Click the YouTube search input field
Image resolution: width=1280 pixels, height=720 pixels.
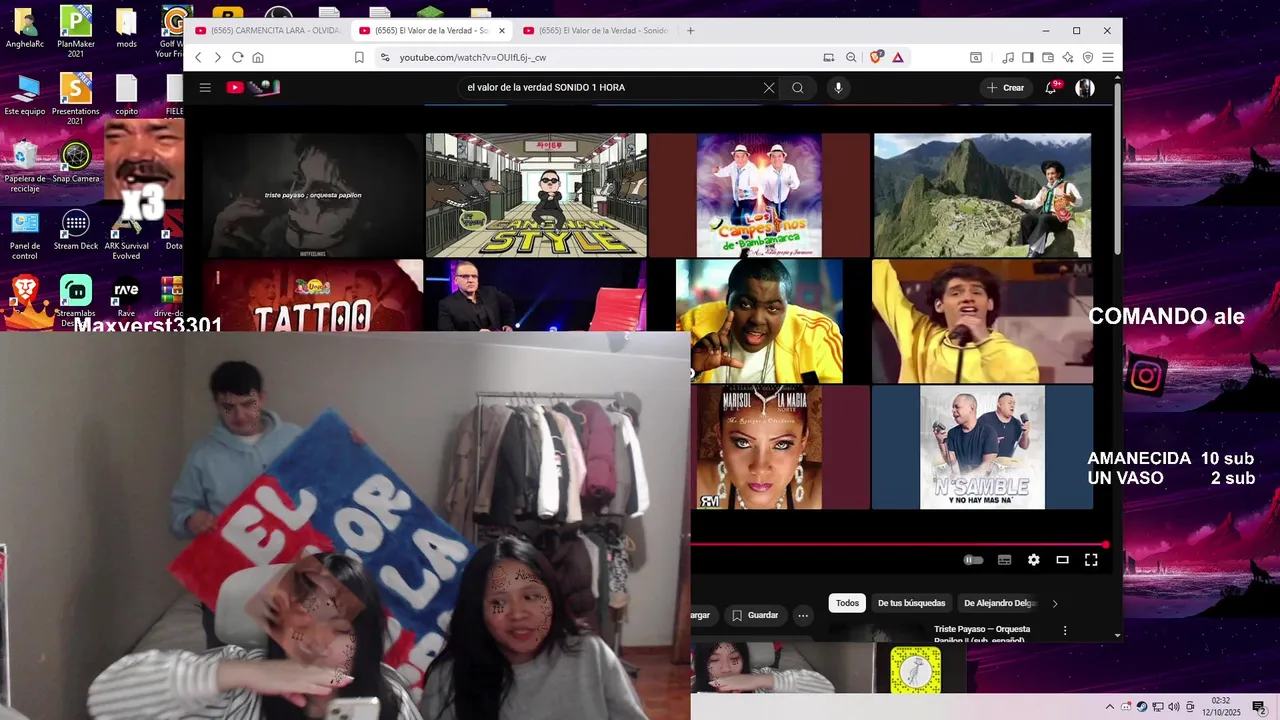[610, 87]
